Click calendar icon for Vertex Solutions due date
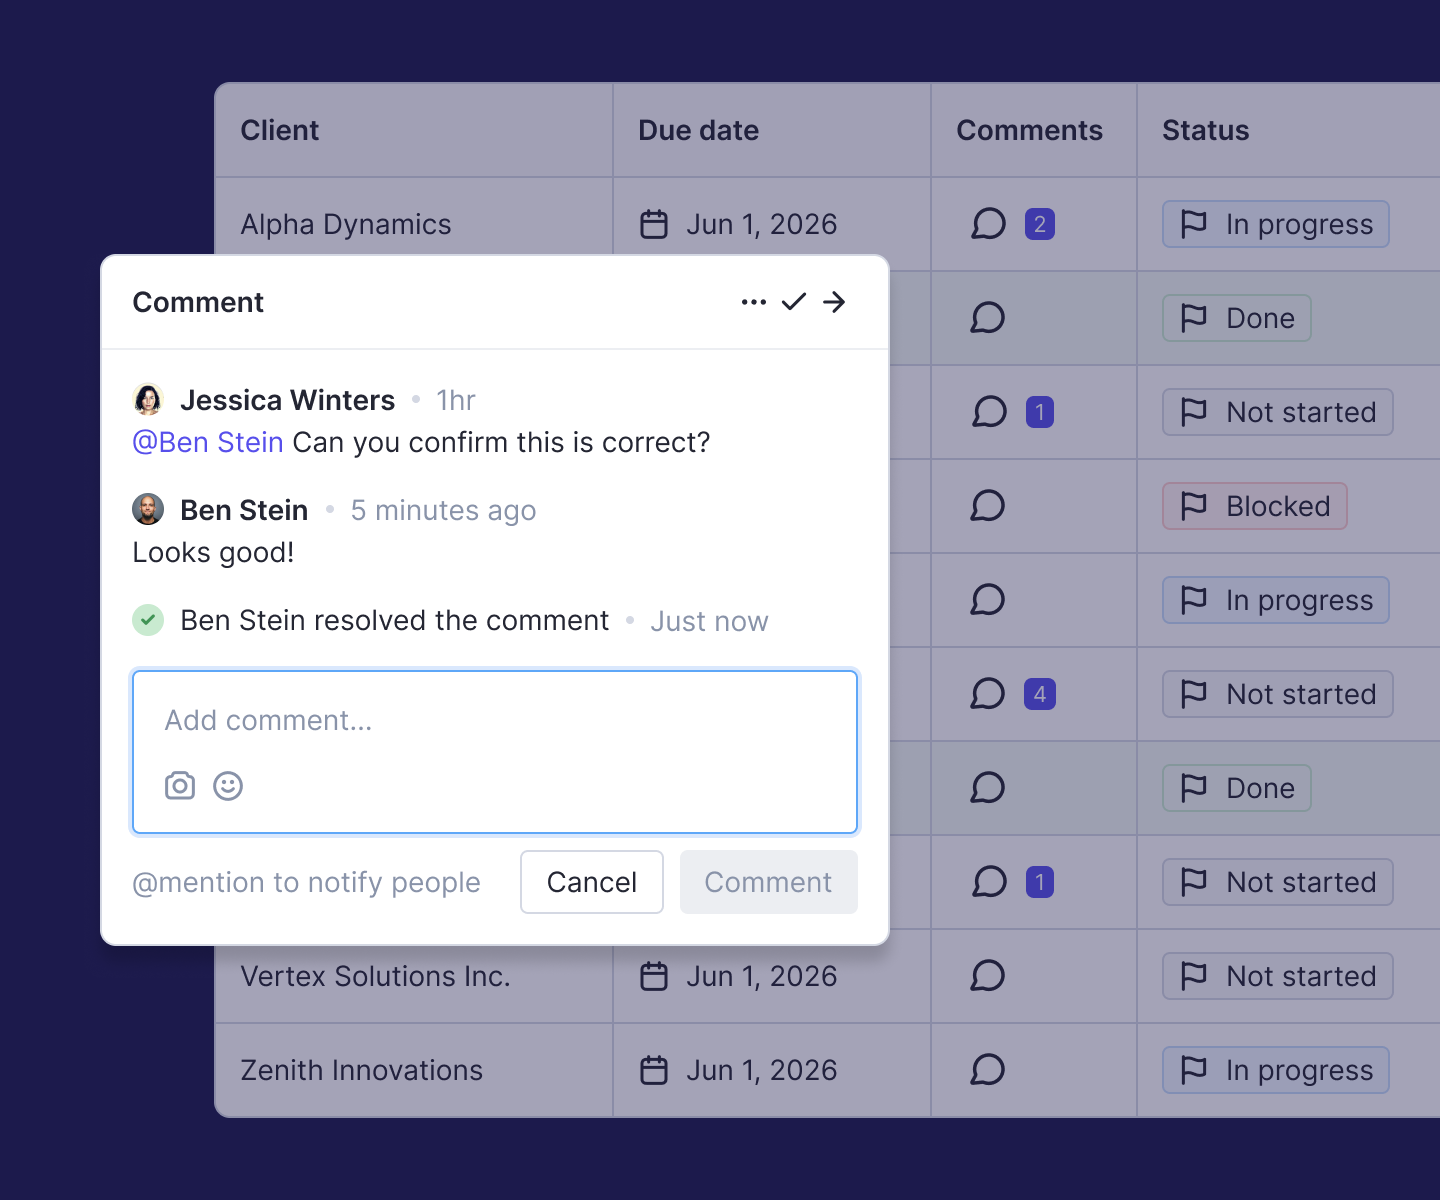The image size is (1440, 1200). 654,976
